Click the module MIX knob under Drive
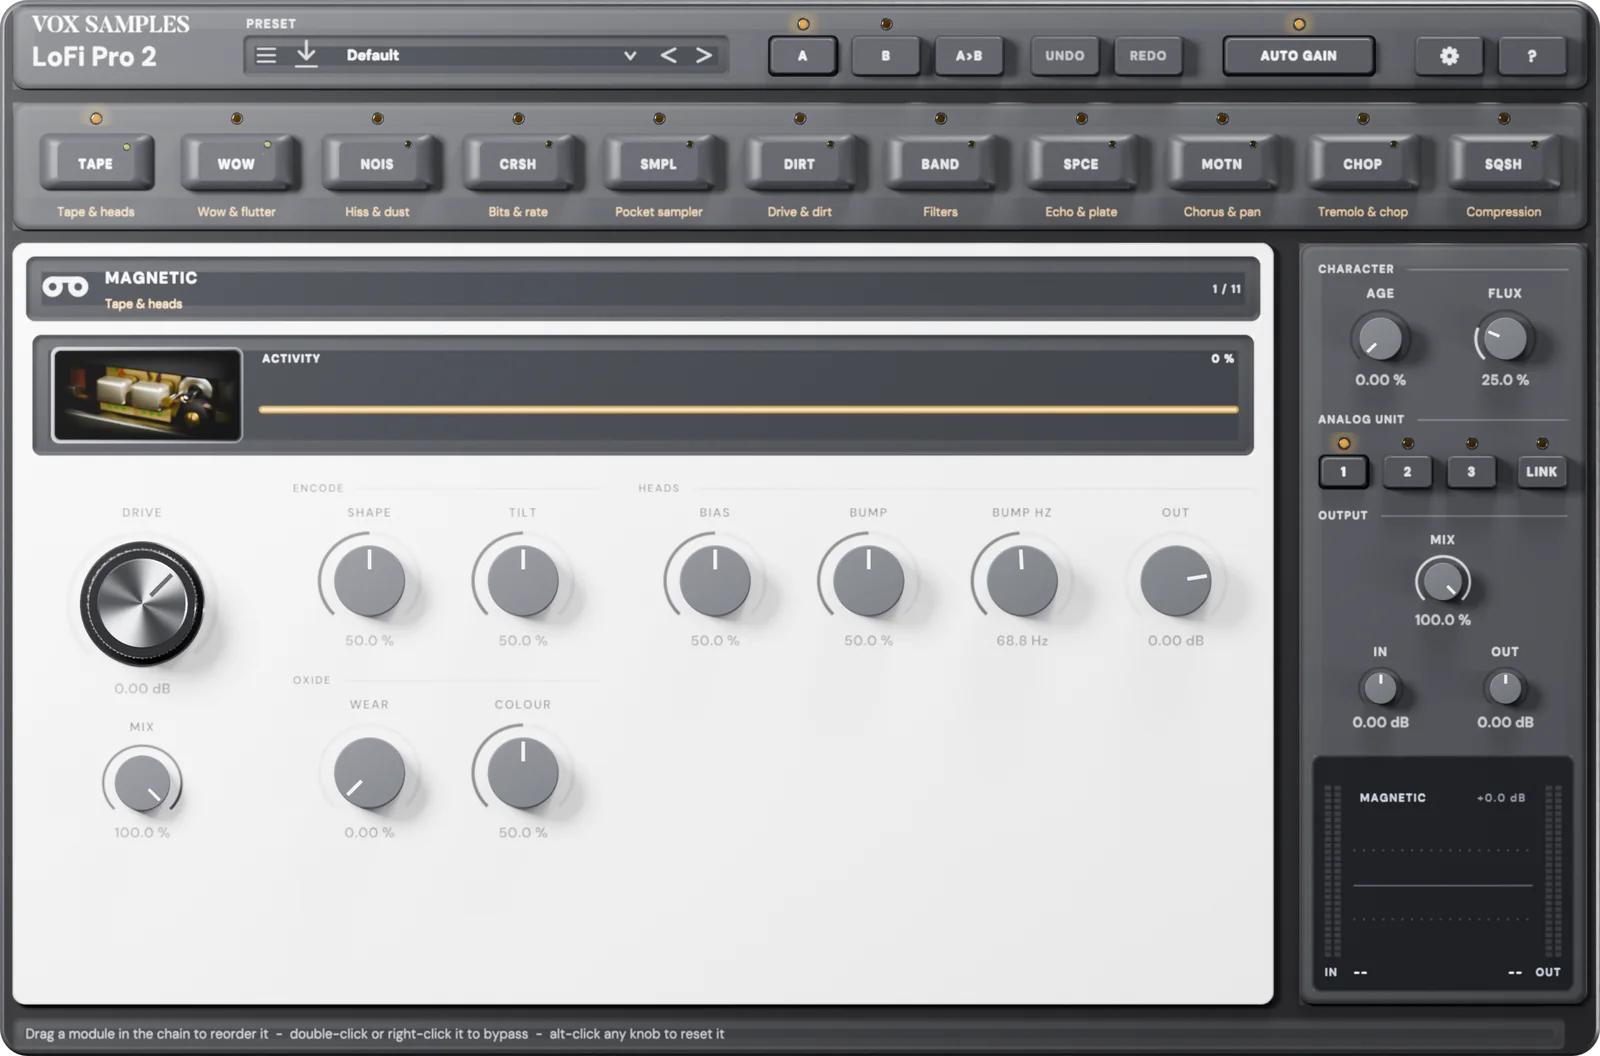The width and height of the screenshot is (1600, 1056). click(x=142, y=783)
